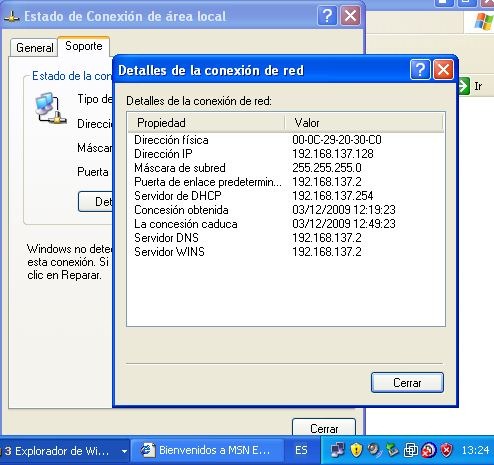Click the 13:24 taskbar clock
The width and height of the screenshot is (494, 465).
[x=475, y=451]
